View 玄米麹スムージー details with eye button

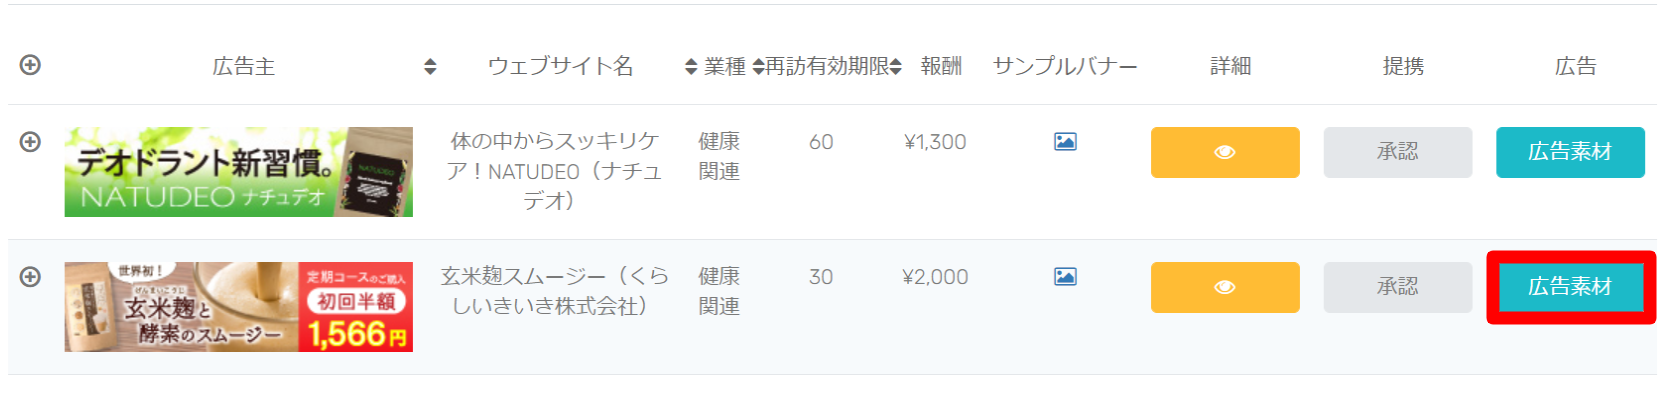(x=1225, y=287)
